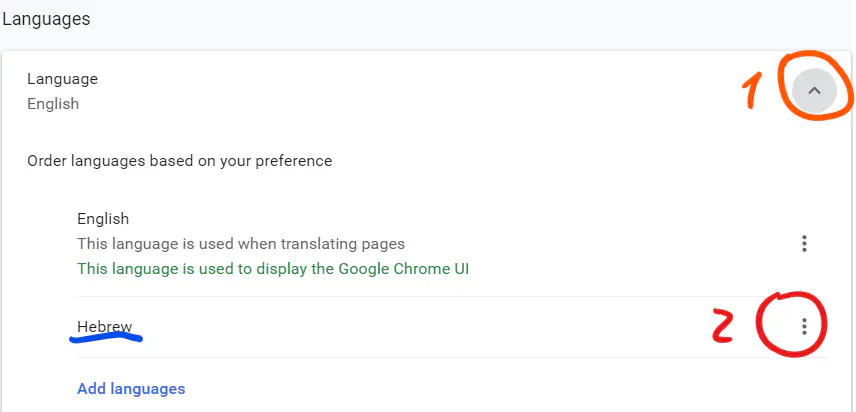
Task: Click the current language value English under Language
Action: point(53,103)
